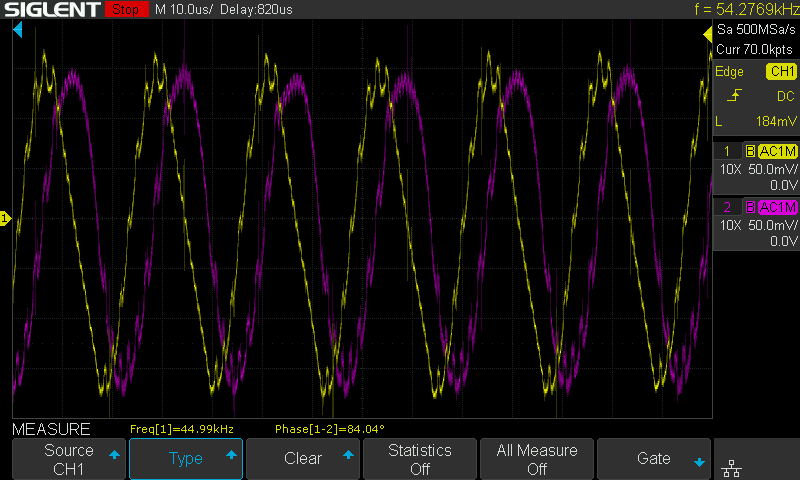Screen dimensions: 800x480
Task: Click the yellow trigger level arrow
Action: [x=706, y=34]
